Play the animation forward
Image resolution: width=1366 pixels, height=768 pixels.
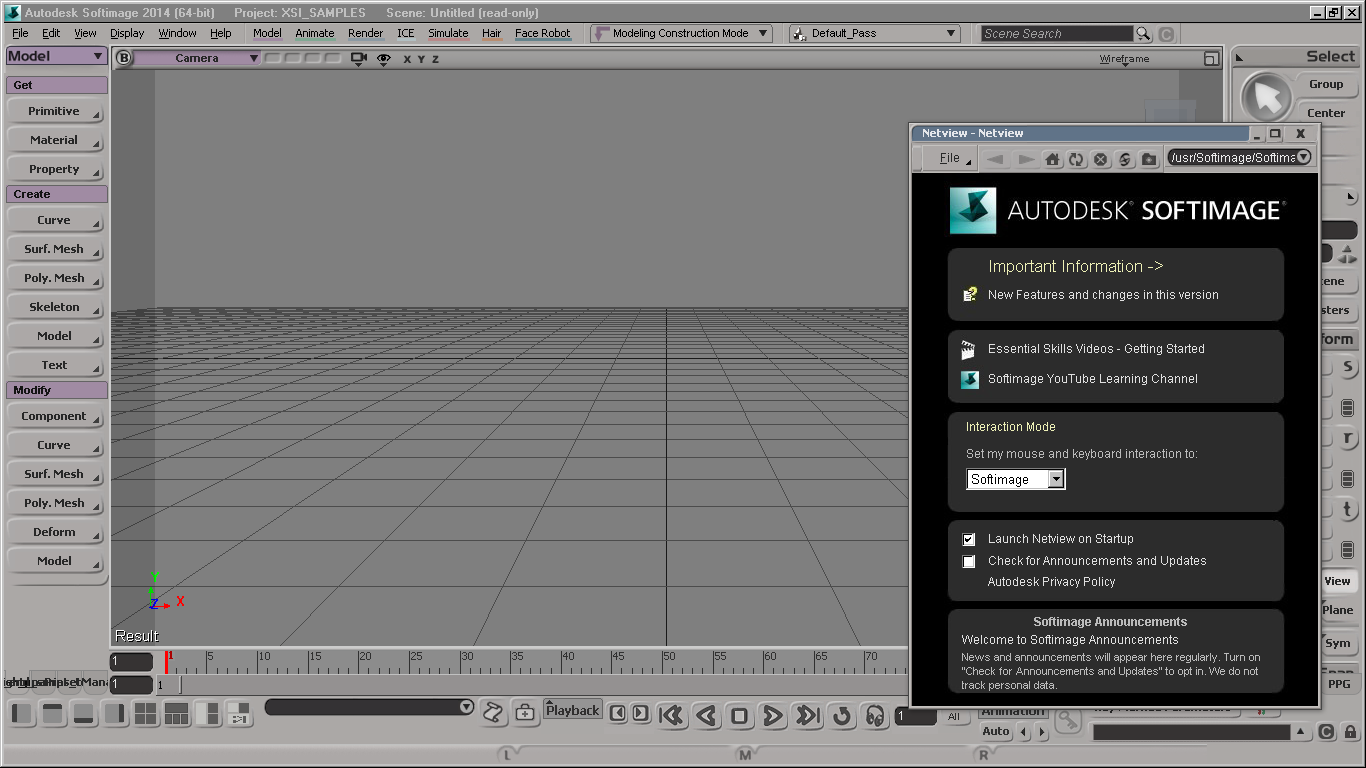(772, 715)
